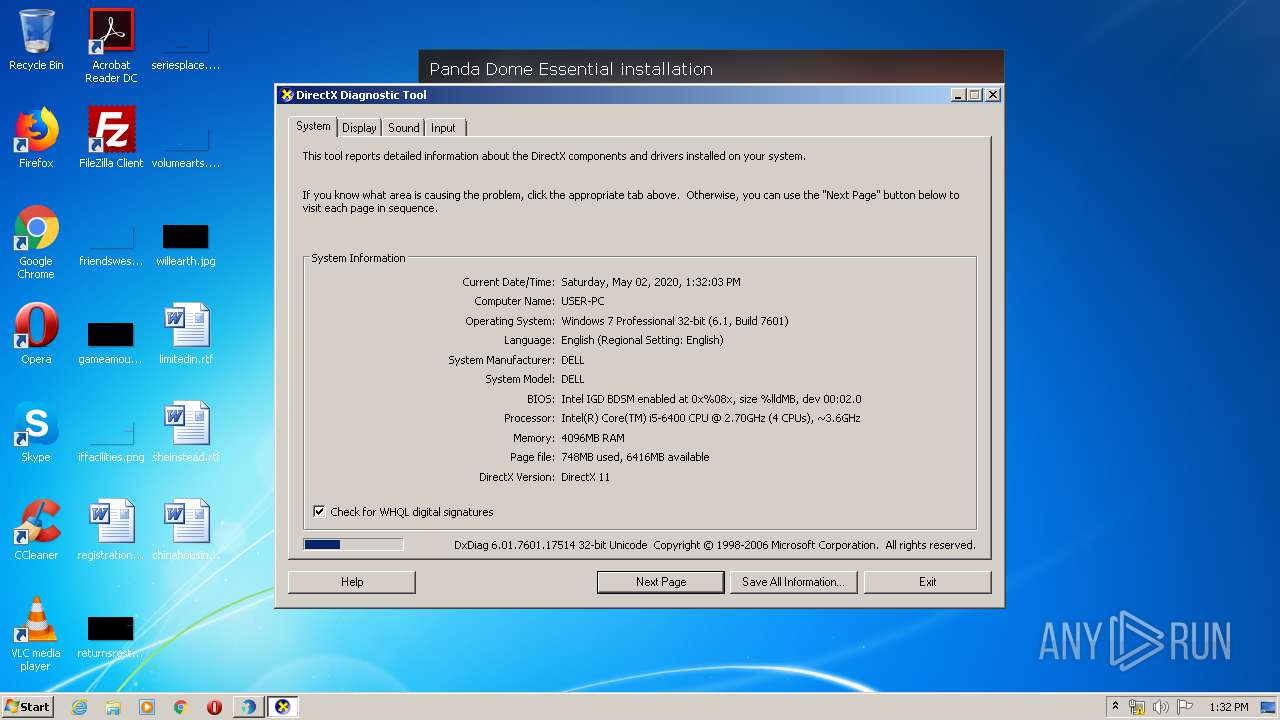
Task: Switch to the System tab
Action: [313, 127]
